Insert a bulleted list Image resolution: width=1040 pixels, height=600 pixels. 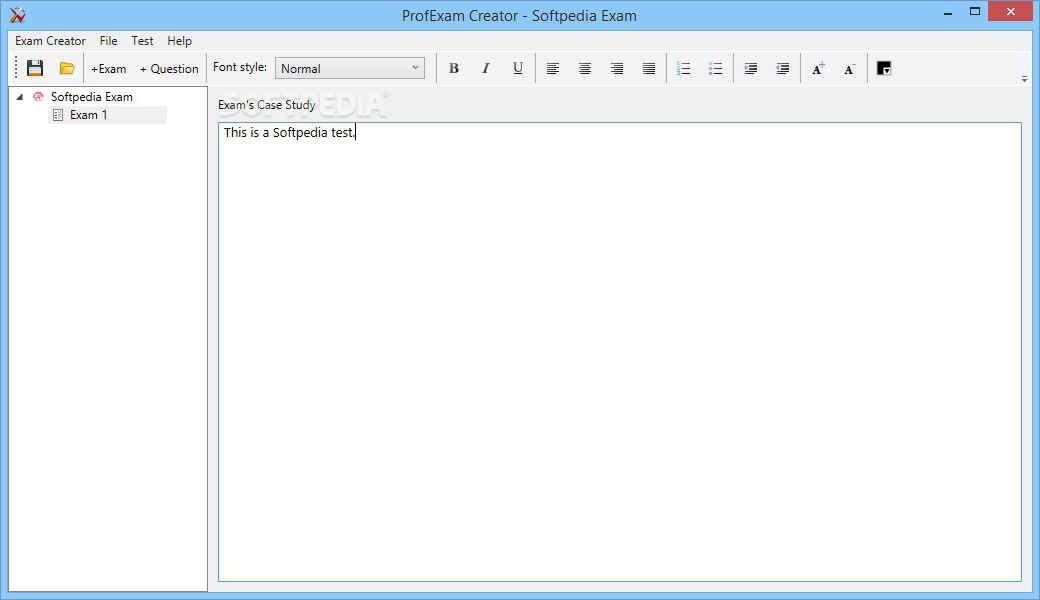(715, 68)
